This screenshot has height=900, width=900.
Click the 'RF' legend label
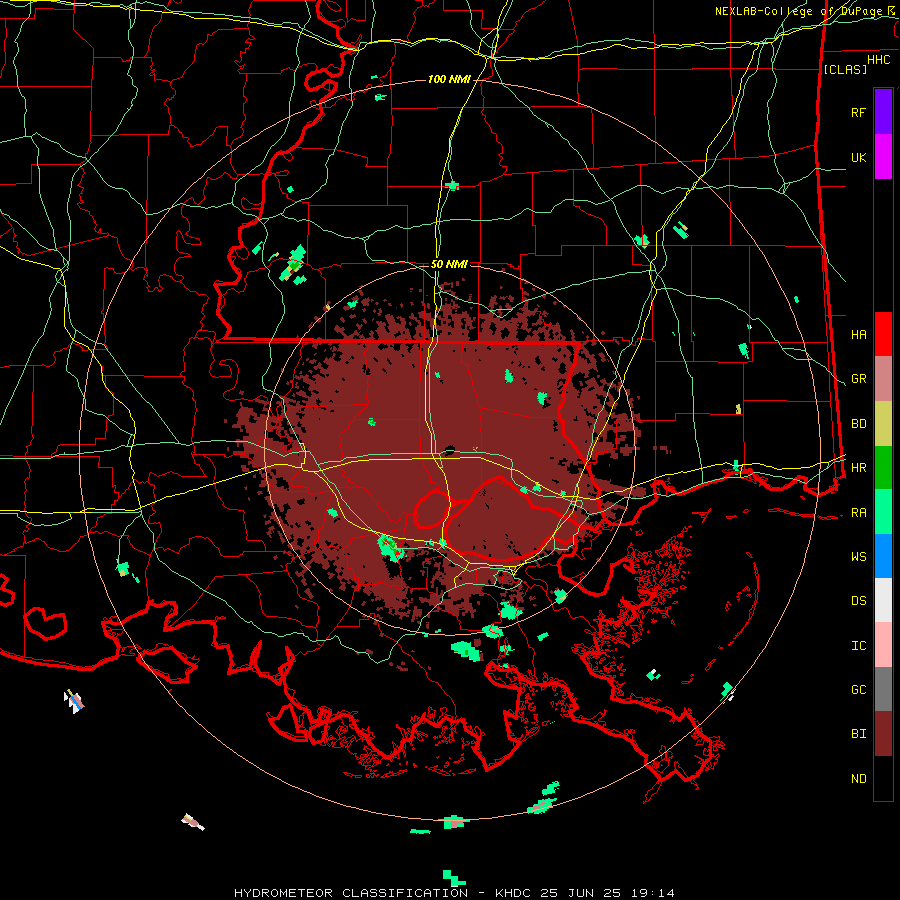click(x=858, y=112)
